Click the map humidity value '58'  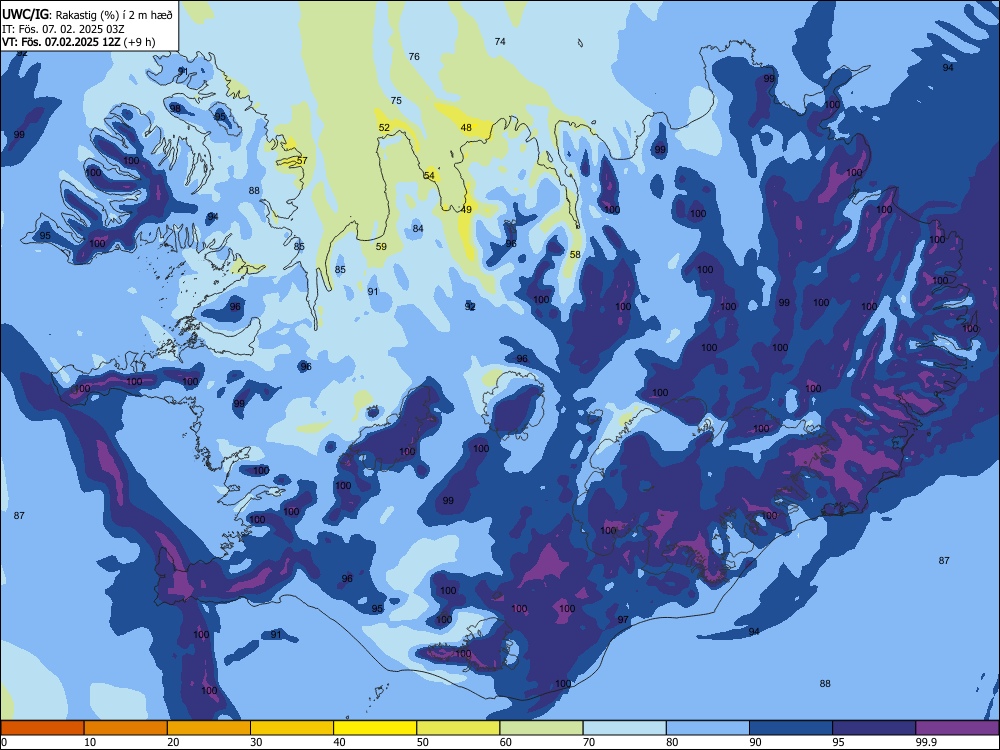tap(575, 254)
